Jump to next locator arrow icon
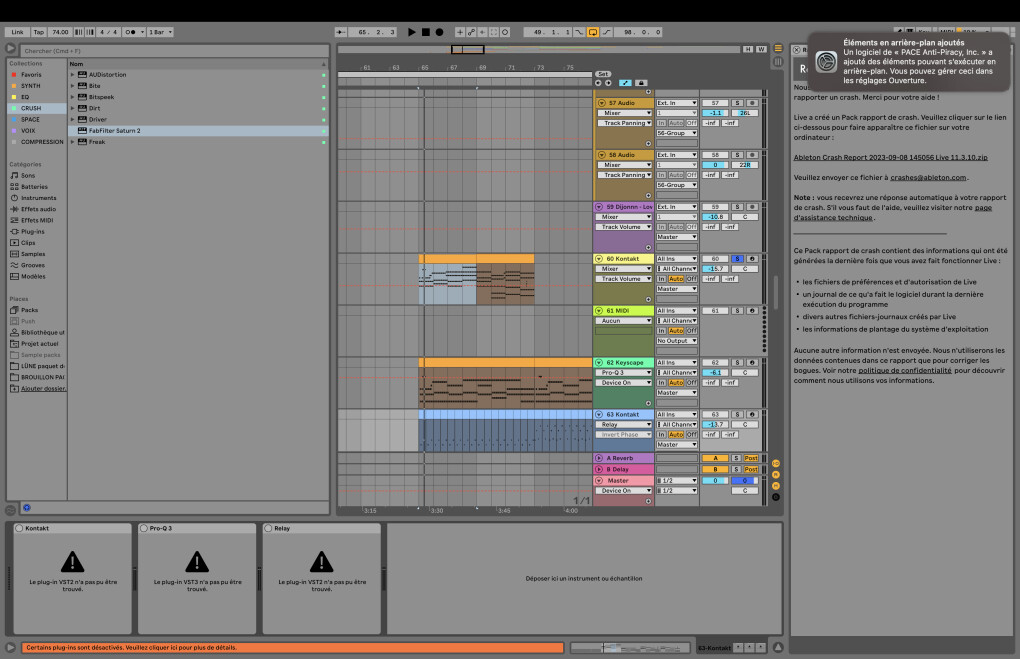The image size is (1020, 659). (608, 83)
